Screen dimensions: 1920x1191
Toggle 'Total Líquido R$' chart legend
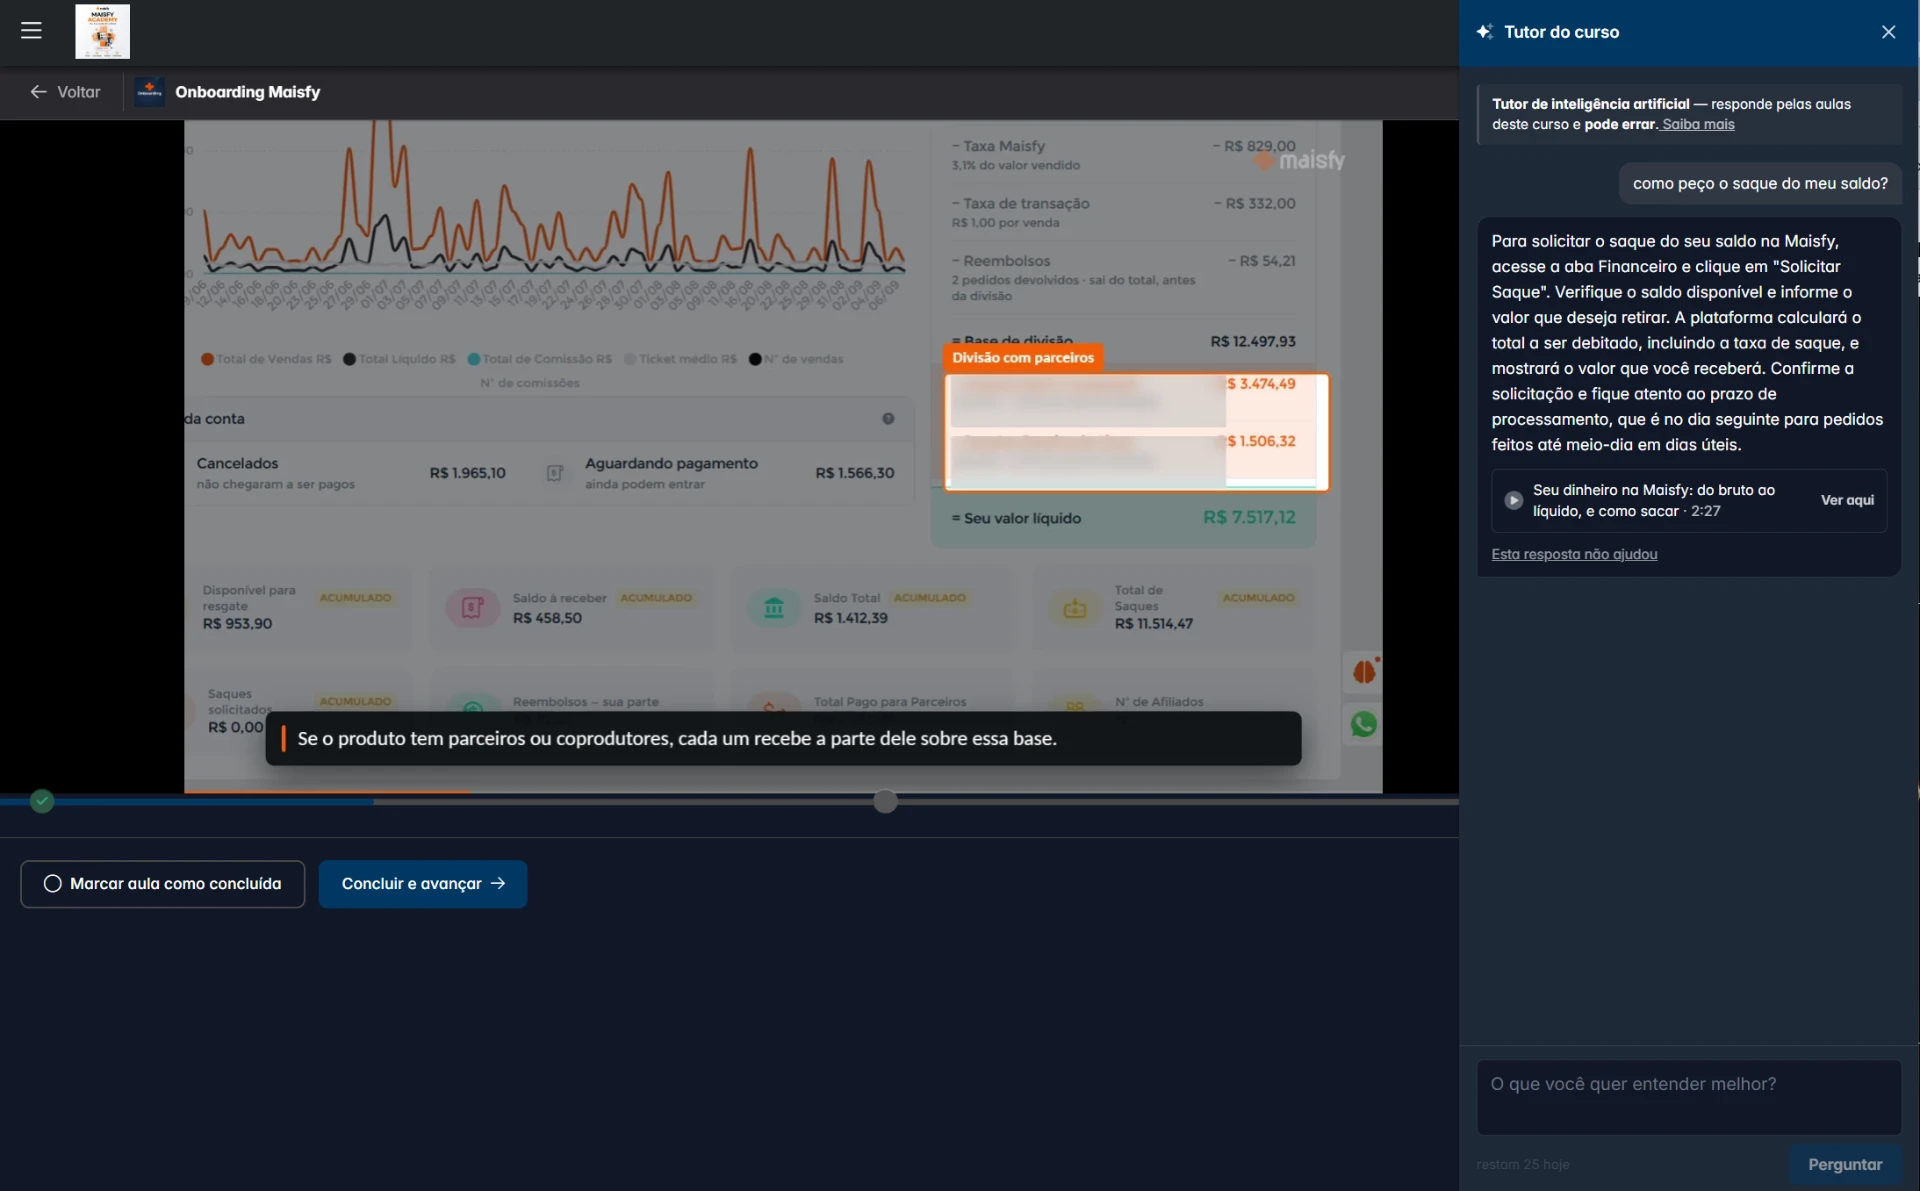pos(399,359)
